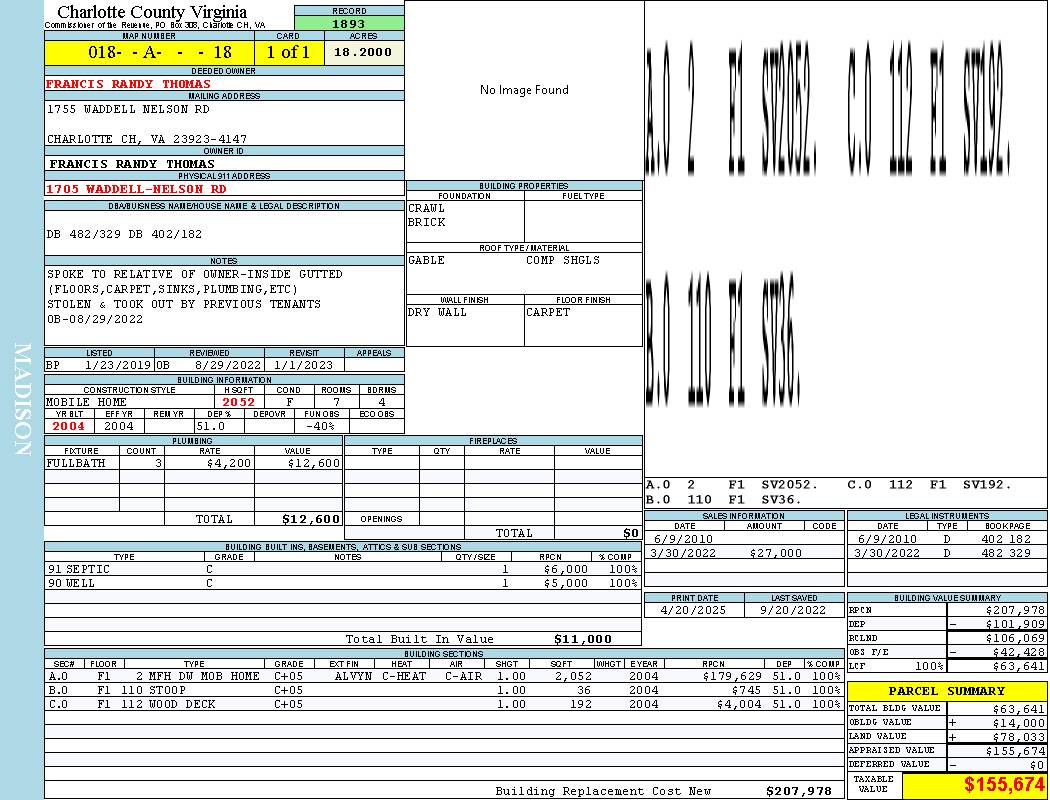The image size is (1050, 800).
Task: Click legal instrument book/page 402 182
Action: coord(1007,539)
